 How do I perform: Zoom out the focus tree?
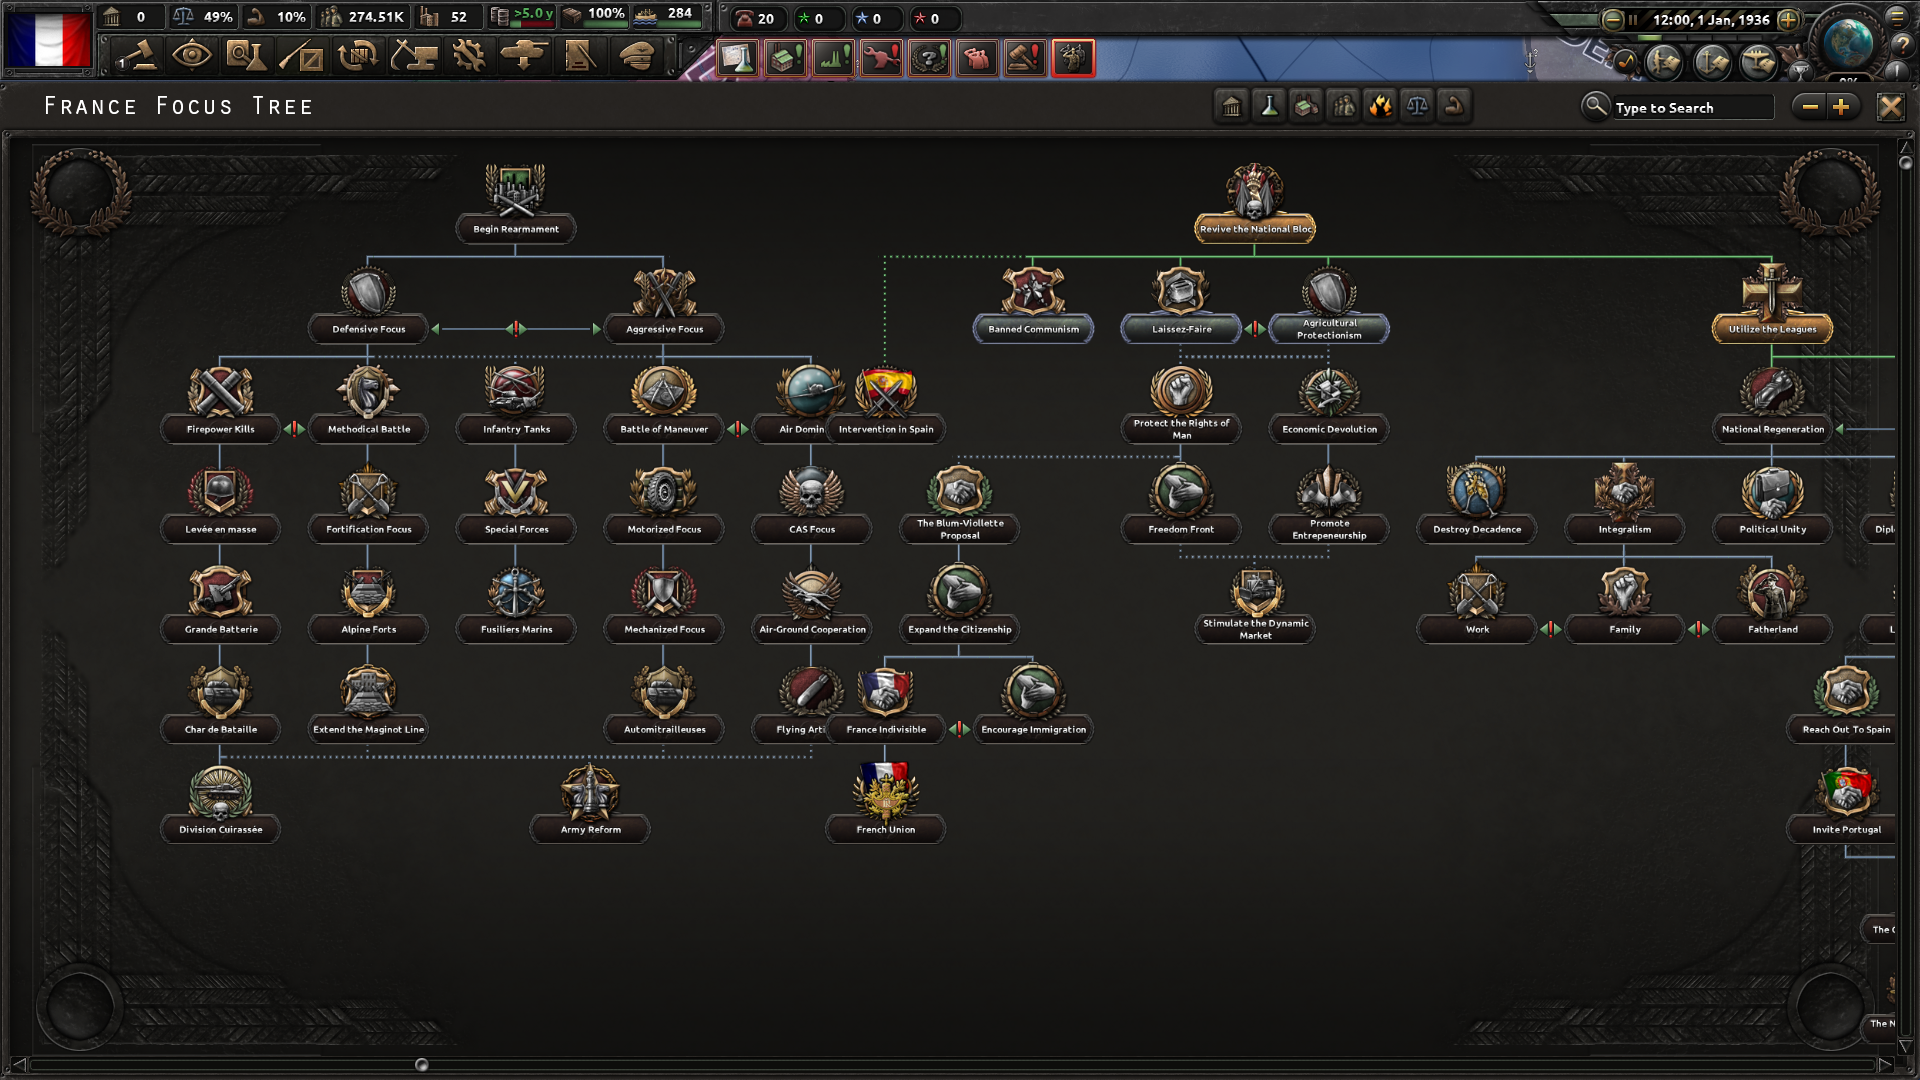point(1810,107)
